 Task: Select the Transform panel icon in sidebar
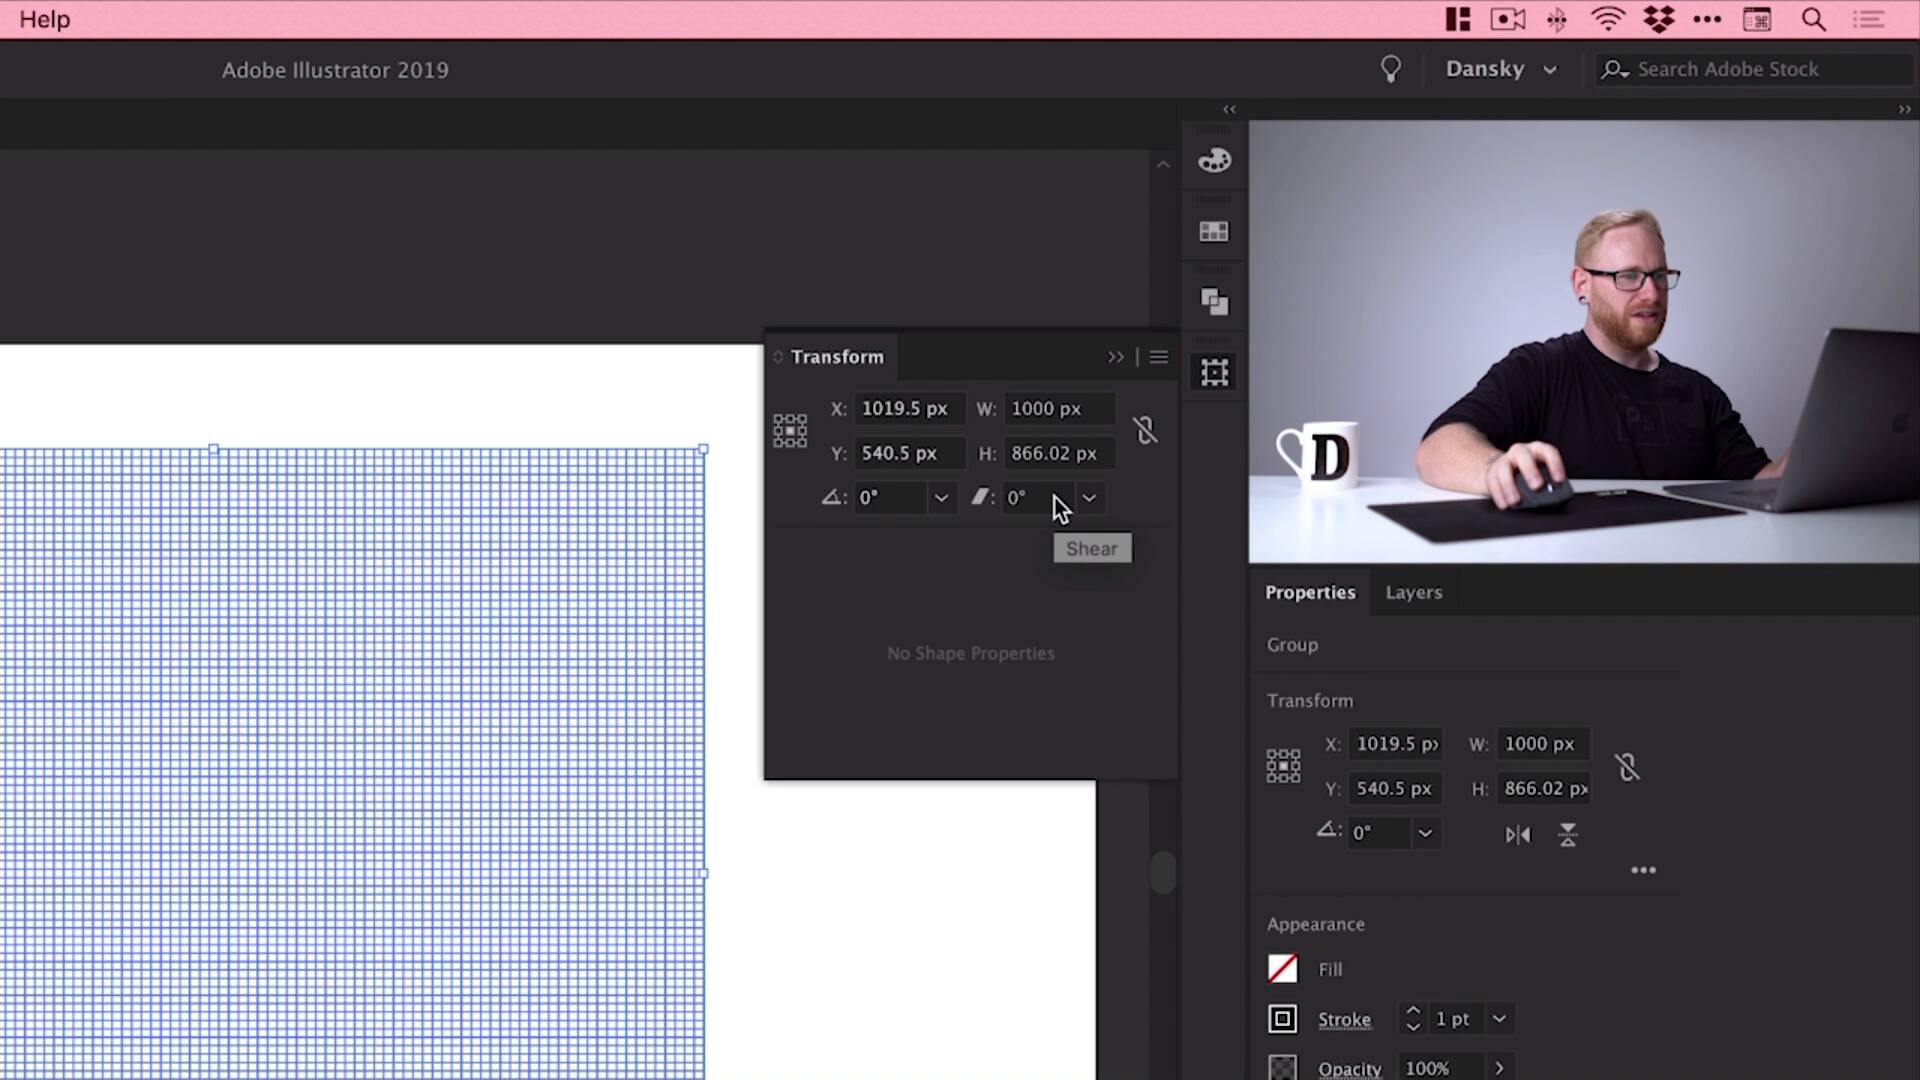(x=1213, y=371)
